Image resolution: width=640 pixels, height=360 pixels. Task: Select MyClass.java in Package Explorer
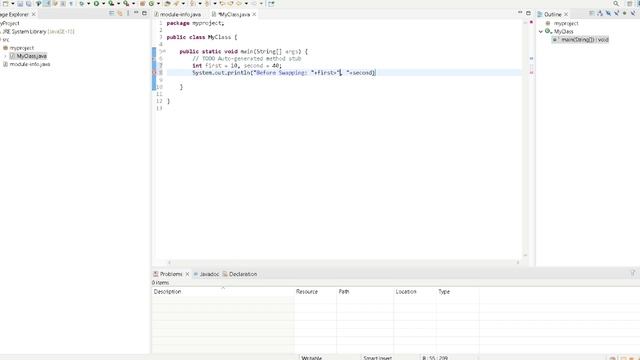pyautogui.click(x=28, y=56)
